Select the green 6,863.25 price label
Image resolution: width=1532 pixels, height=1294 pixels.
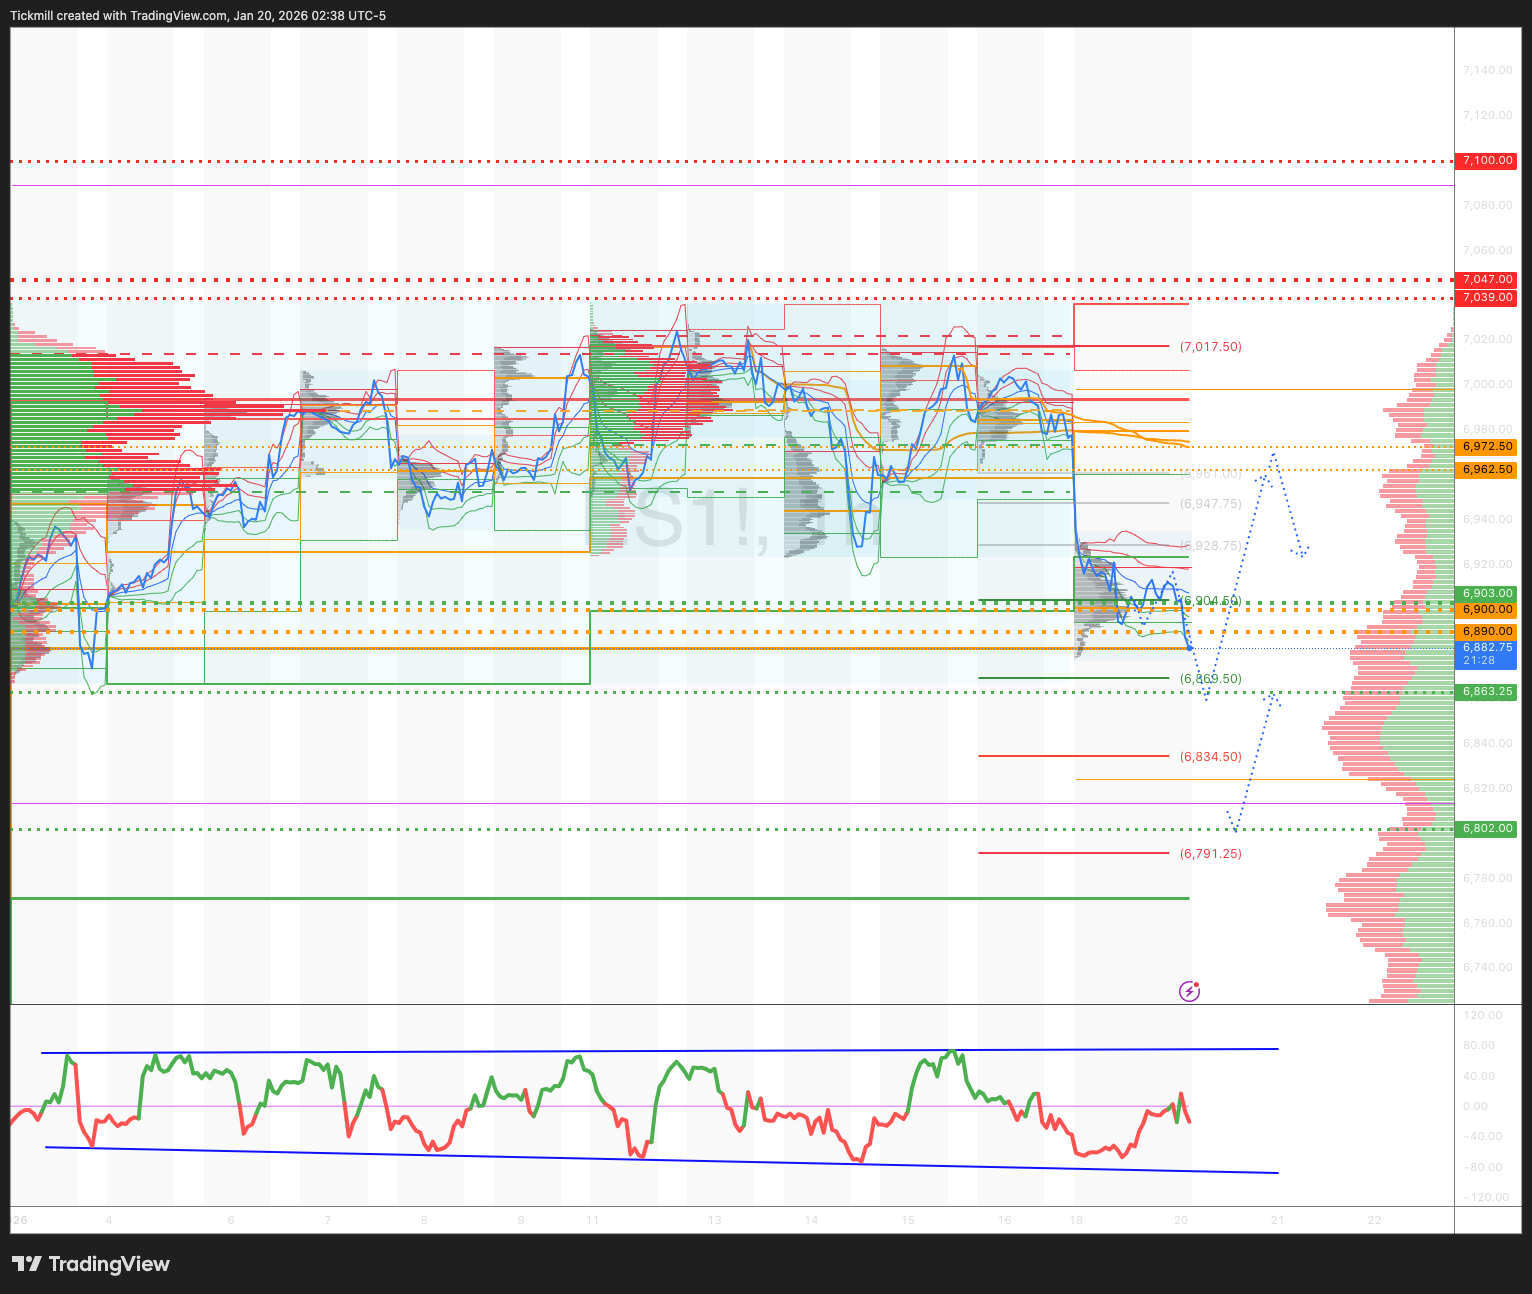[x=1487, y=692]
